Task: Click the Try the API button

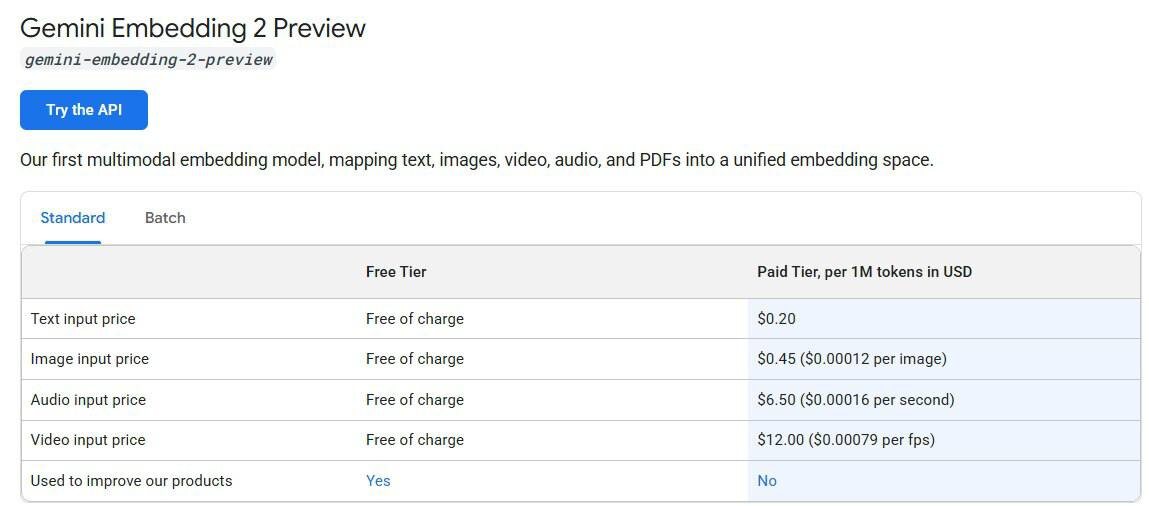Action: [84, 110]
